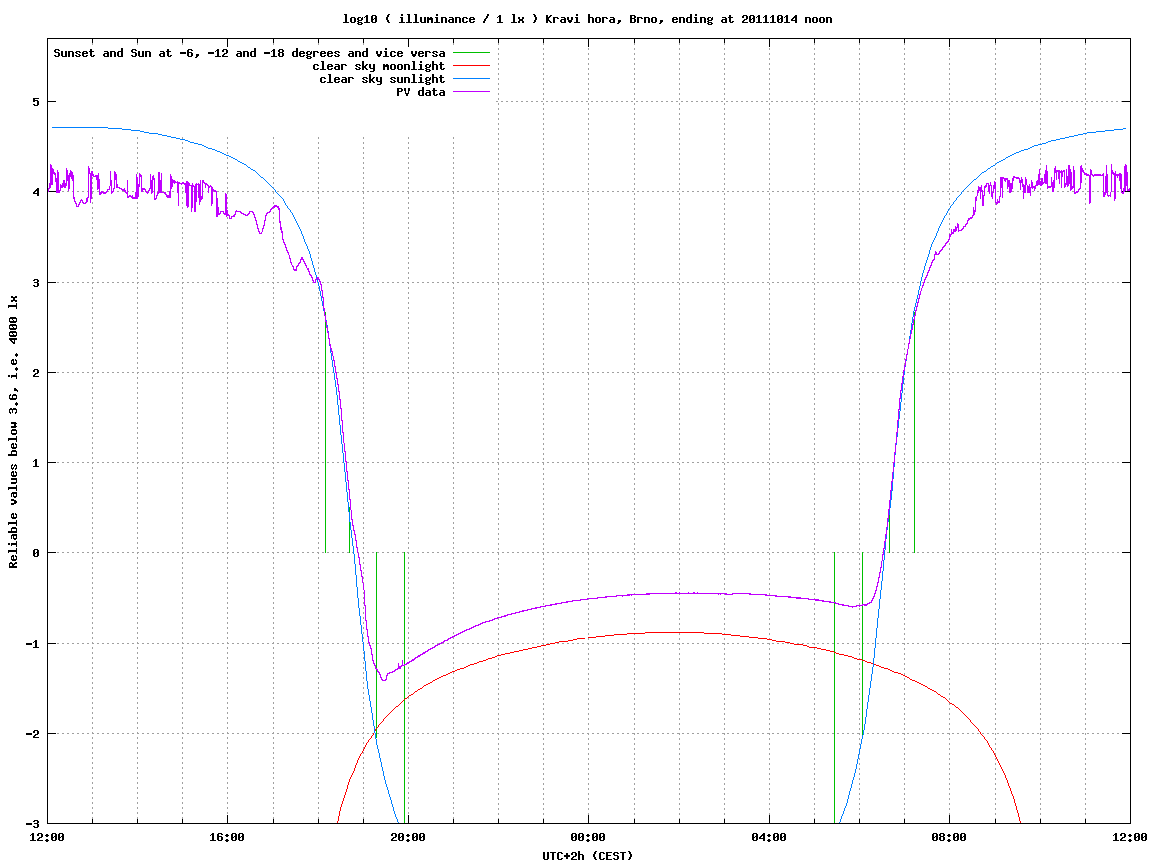Click the green legend line sample
This screenshot has height=863, width=1151.
[471, 53]
